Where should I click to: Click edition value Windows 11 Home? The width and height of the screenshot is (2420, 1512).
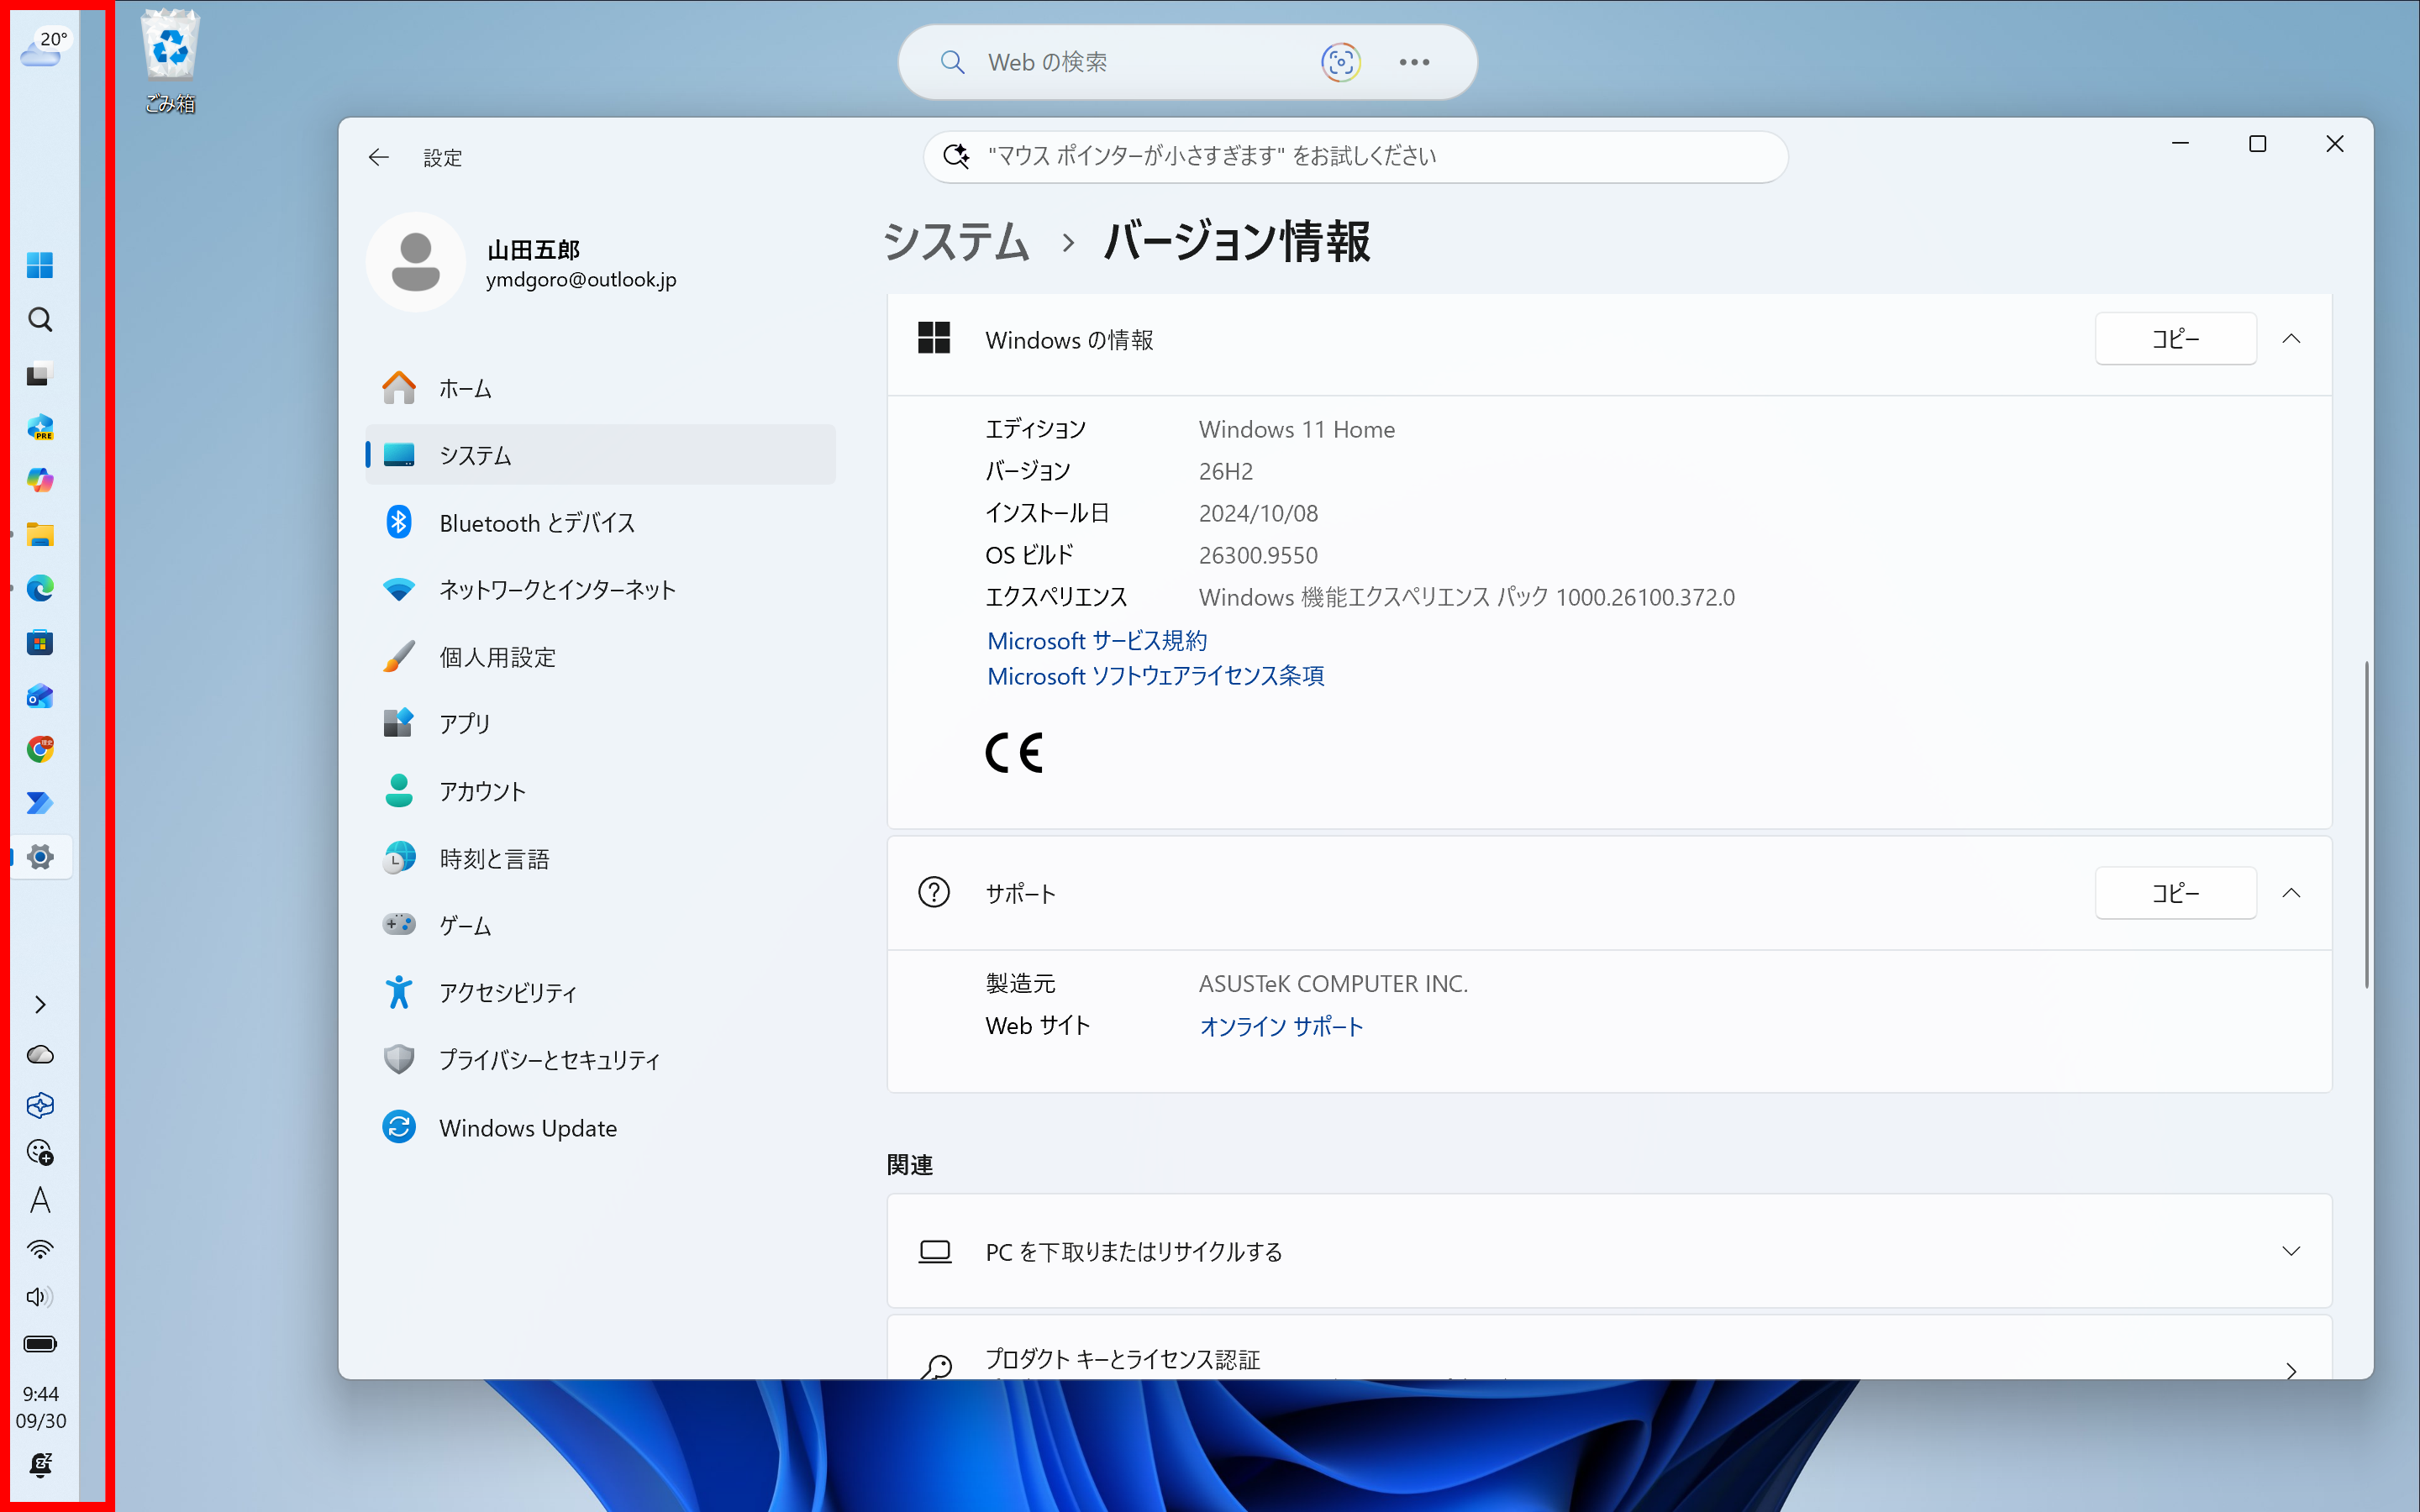1297,429
